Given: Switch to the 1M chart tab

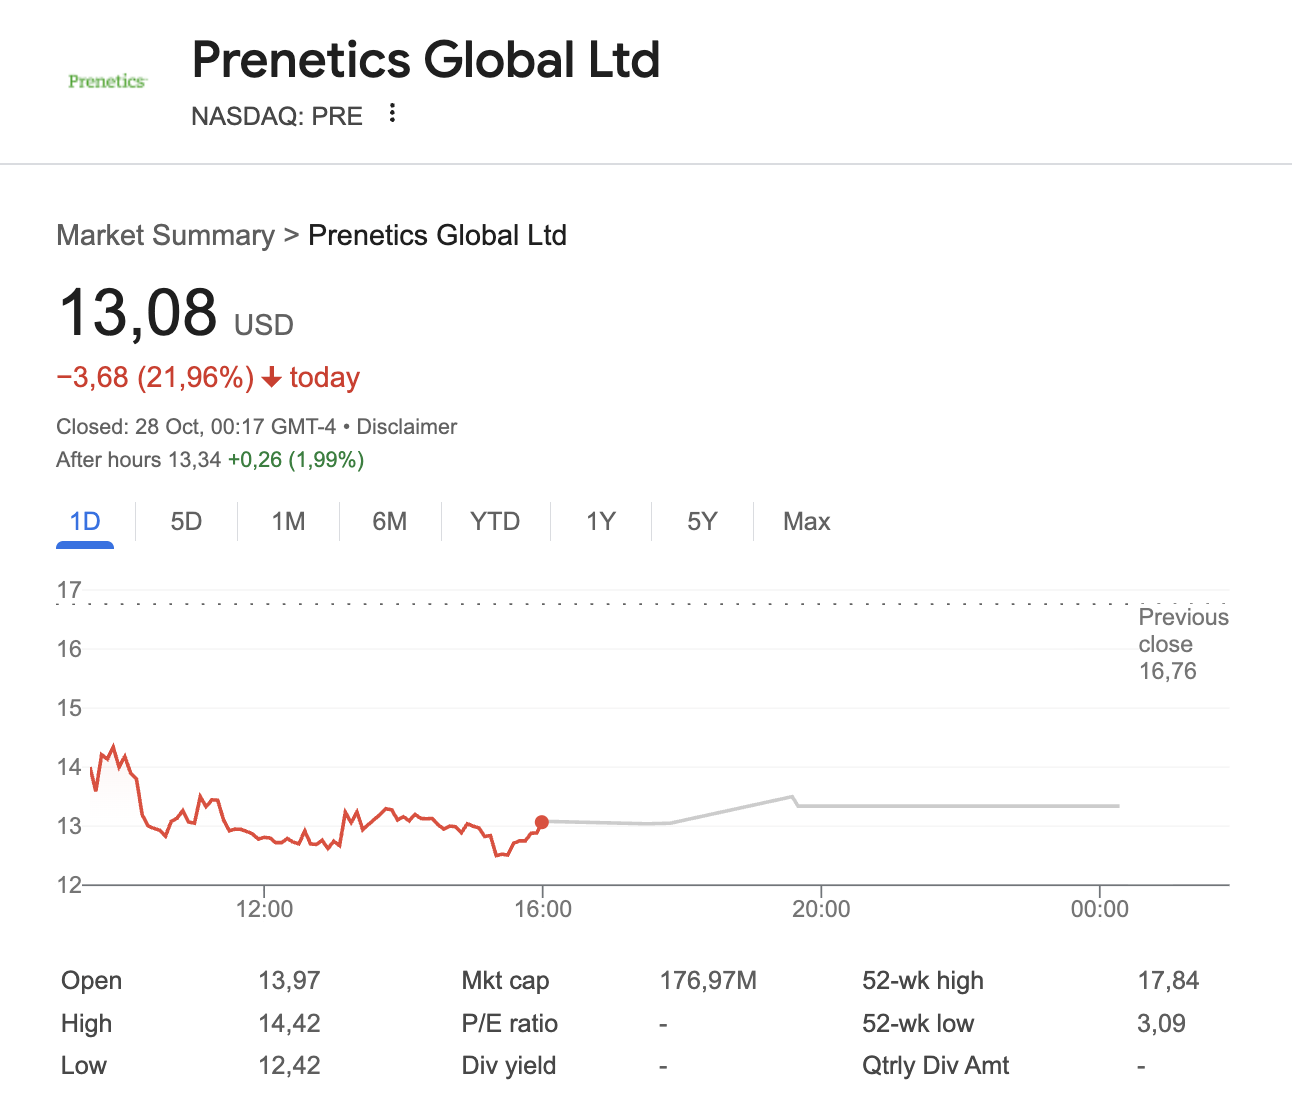Looking at the screenshot, I should 288,522.
